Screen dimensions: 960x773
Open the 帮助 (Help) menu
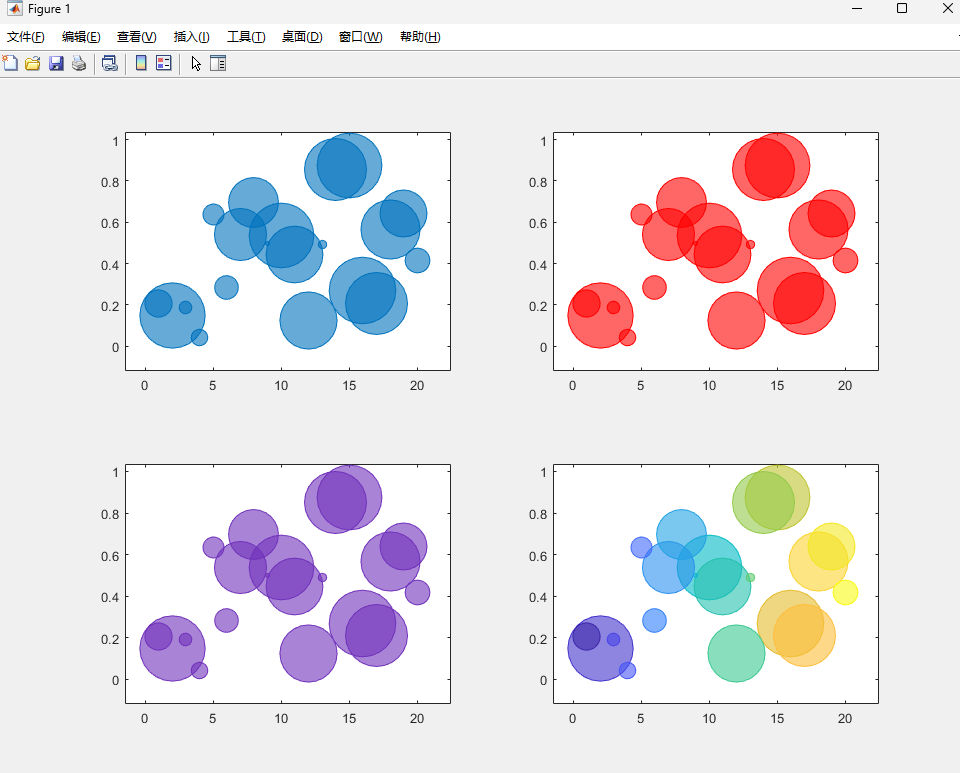418,37
